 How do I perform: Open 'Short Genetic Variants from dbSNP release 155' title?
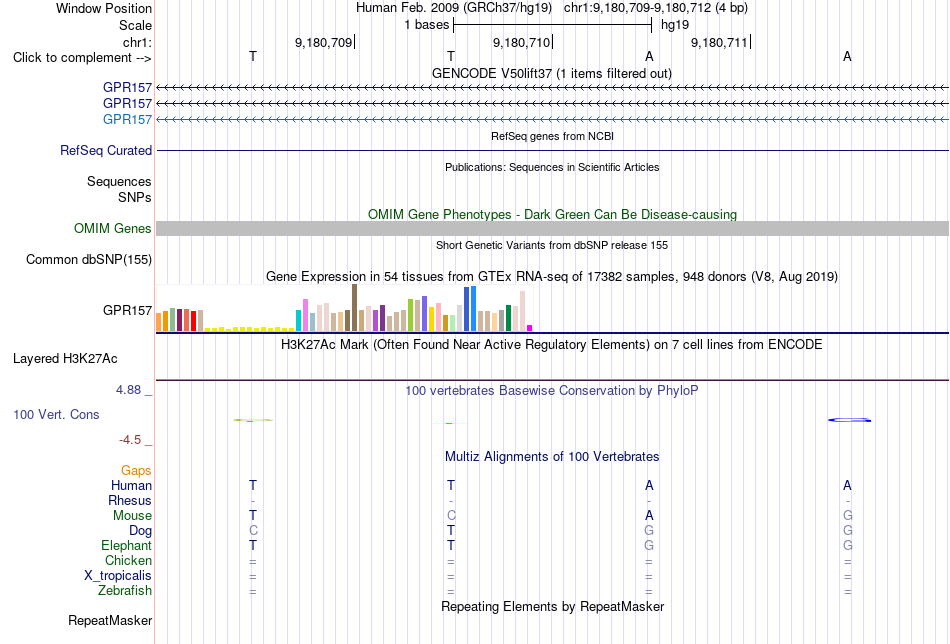[x=552, y=245]
